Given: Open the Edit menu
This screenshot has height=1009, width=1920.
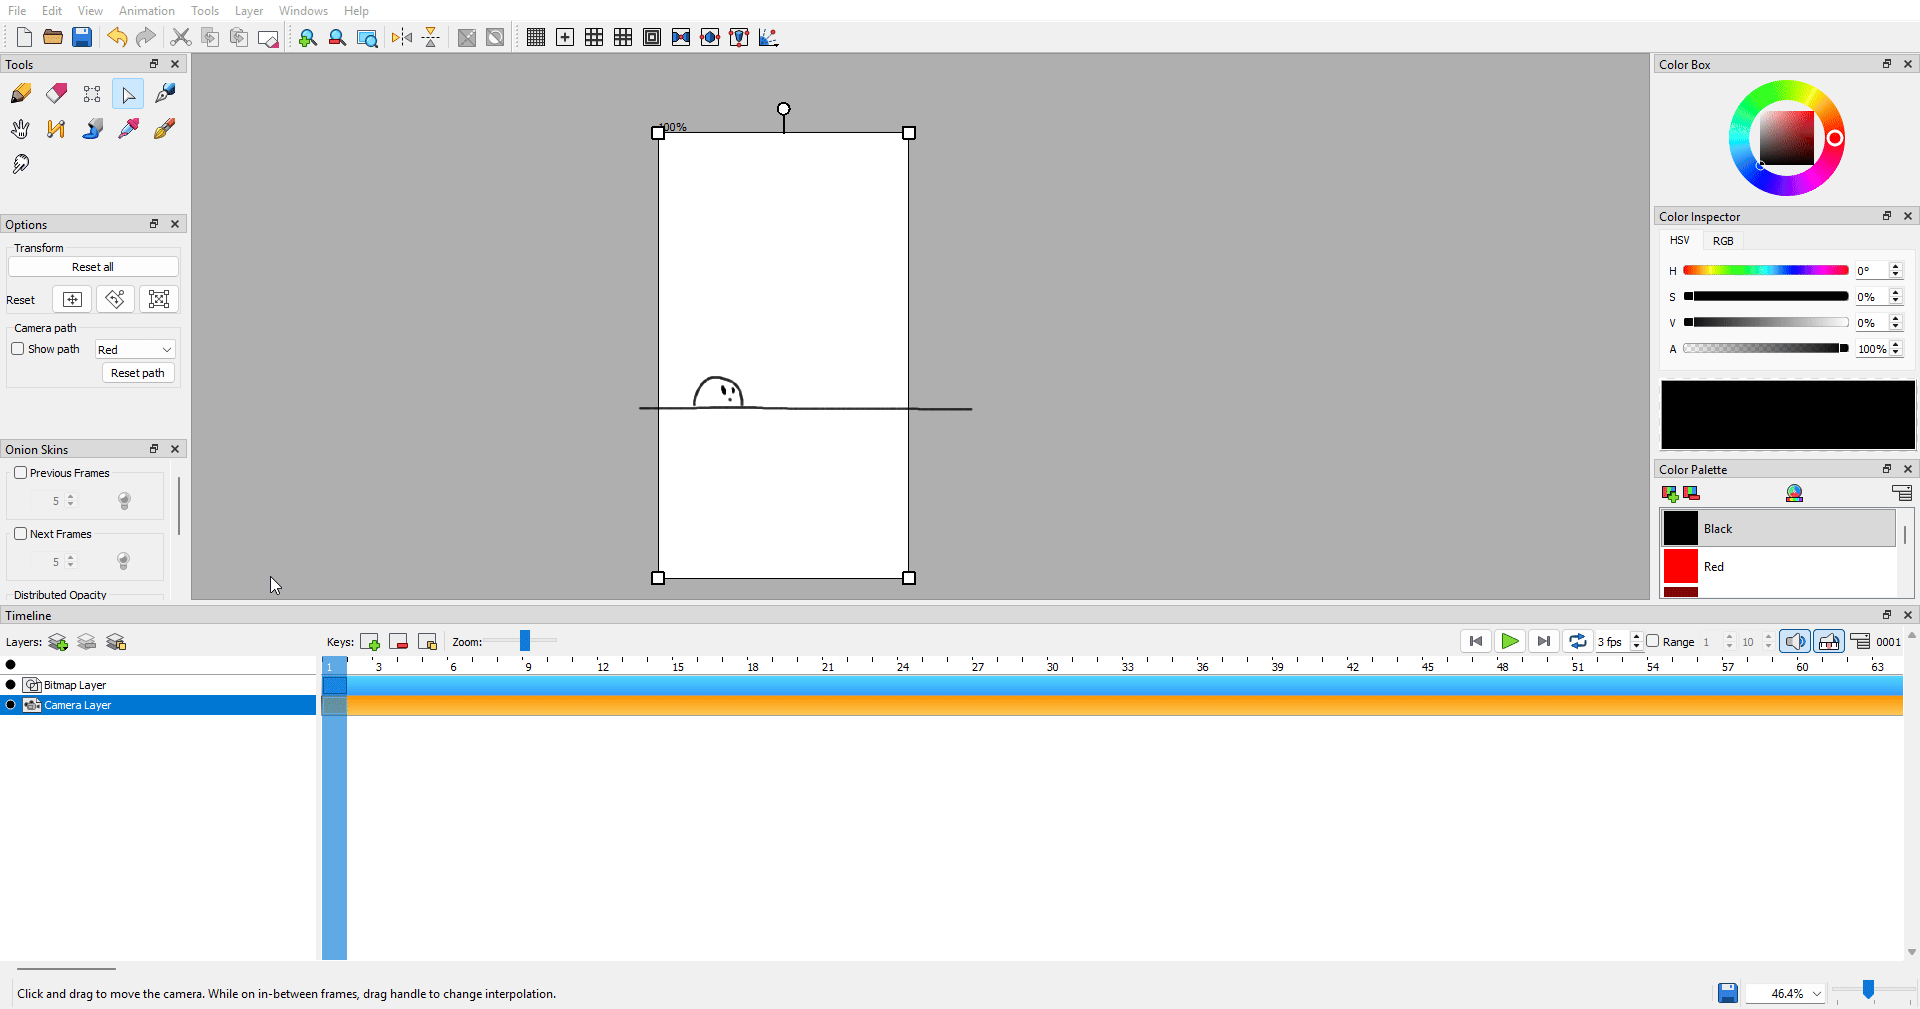Looking at the screenshot, I should tap(52, 11).
